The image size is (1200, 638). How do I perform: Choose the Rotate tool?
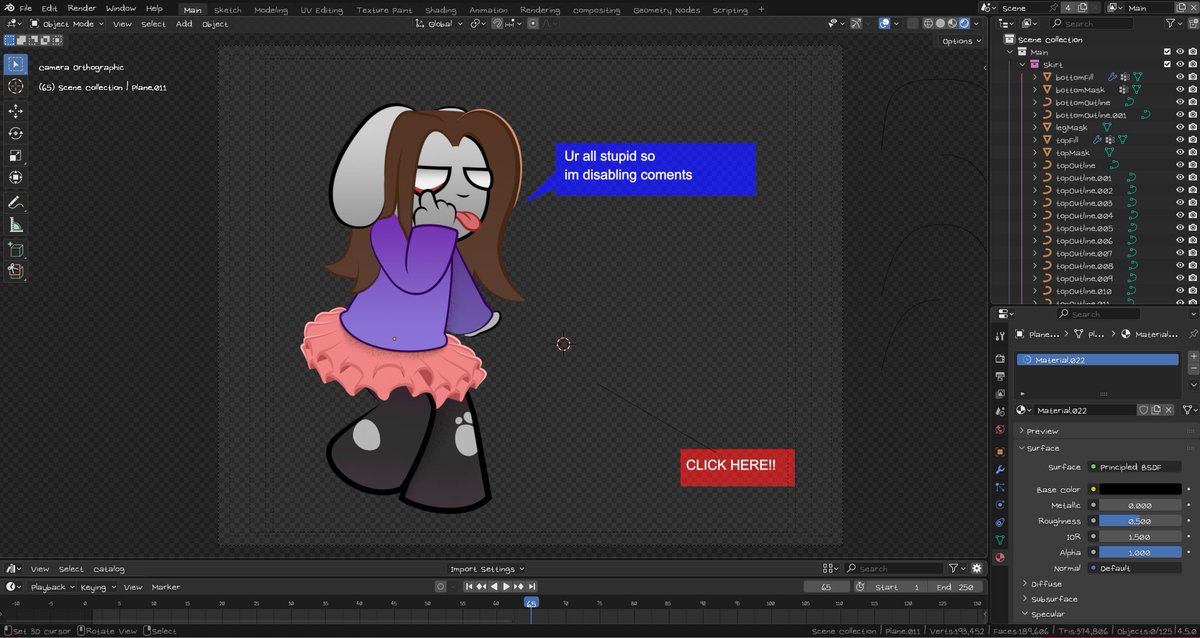pyautogui.click(x=15, y=133)
